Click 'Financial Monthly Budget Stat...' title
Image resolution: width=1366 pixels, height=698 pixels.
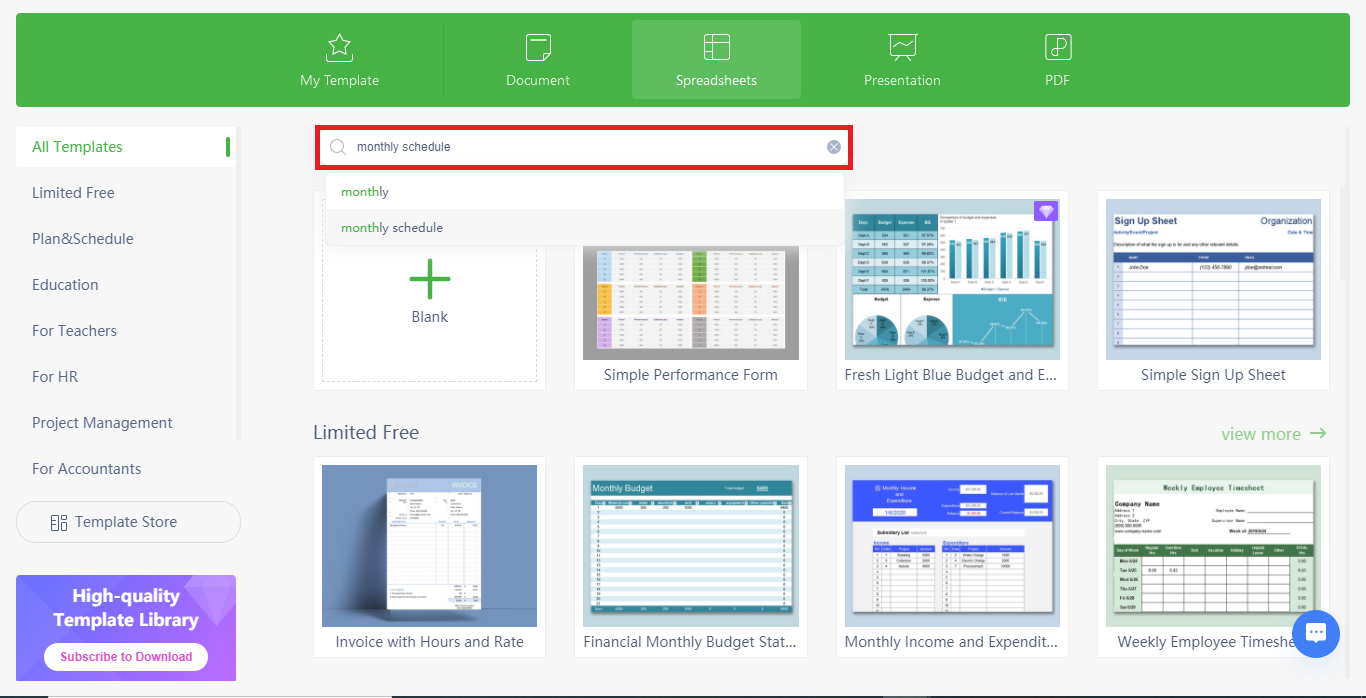691,642
